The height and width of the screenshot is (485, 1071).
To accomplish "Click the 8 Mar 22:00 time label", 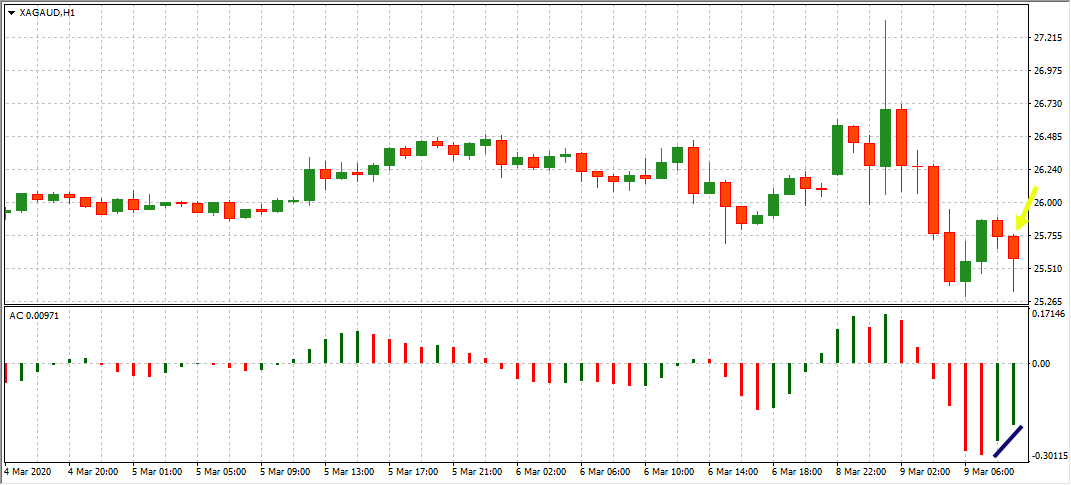I will pos(860,472).
